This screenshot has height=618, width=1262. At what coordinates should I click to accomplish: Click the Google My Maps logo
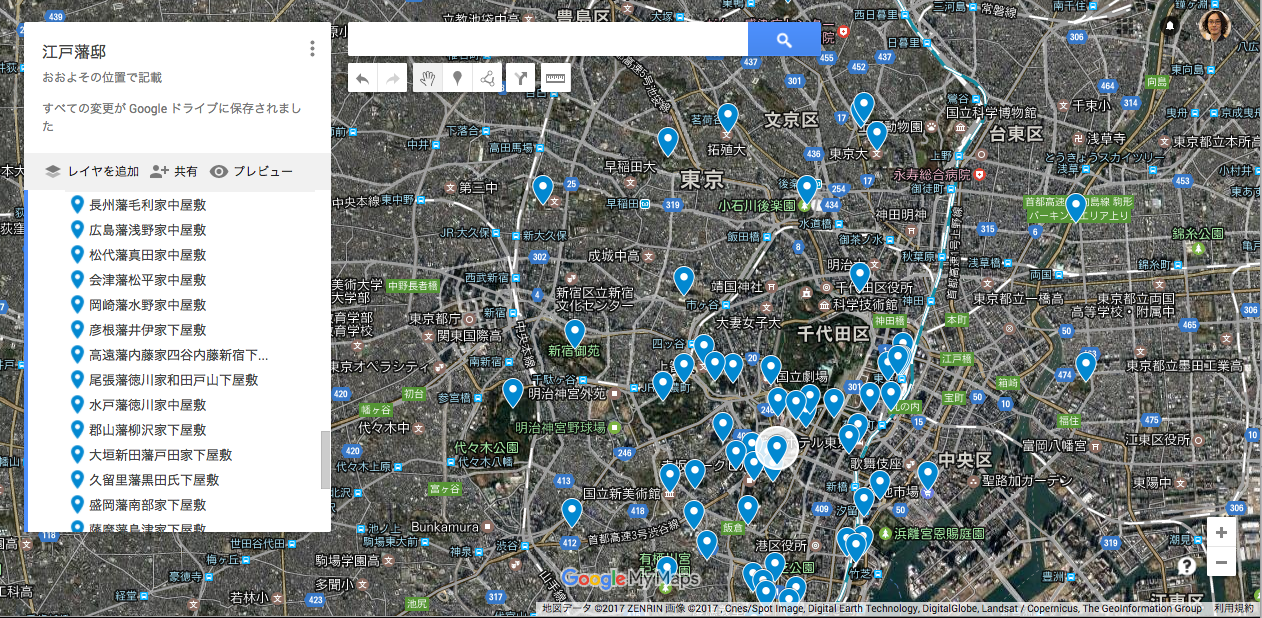tap(630, 578)
